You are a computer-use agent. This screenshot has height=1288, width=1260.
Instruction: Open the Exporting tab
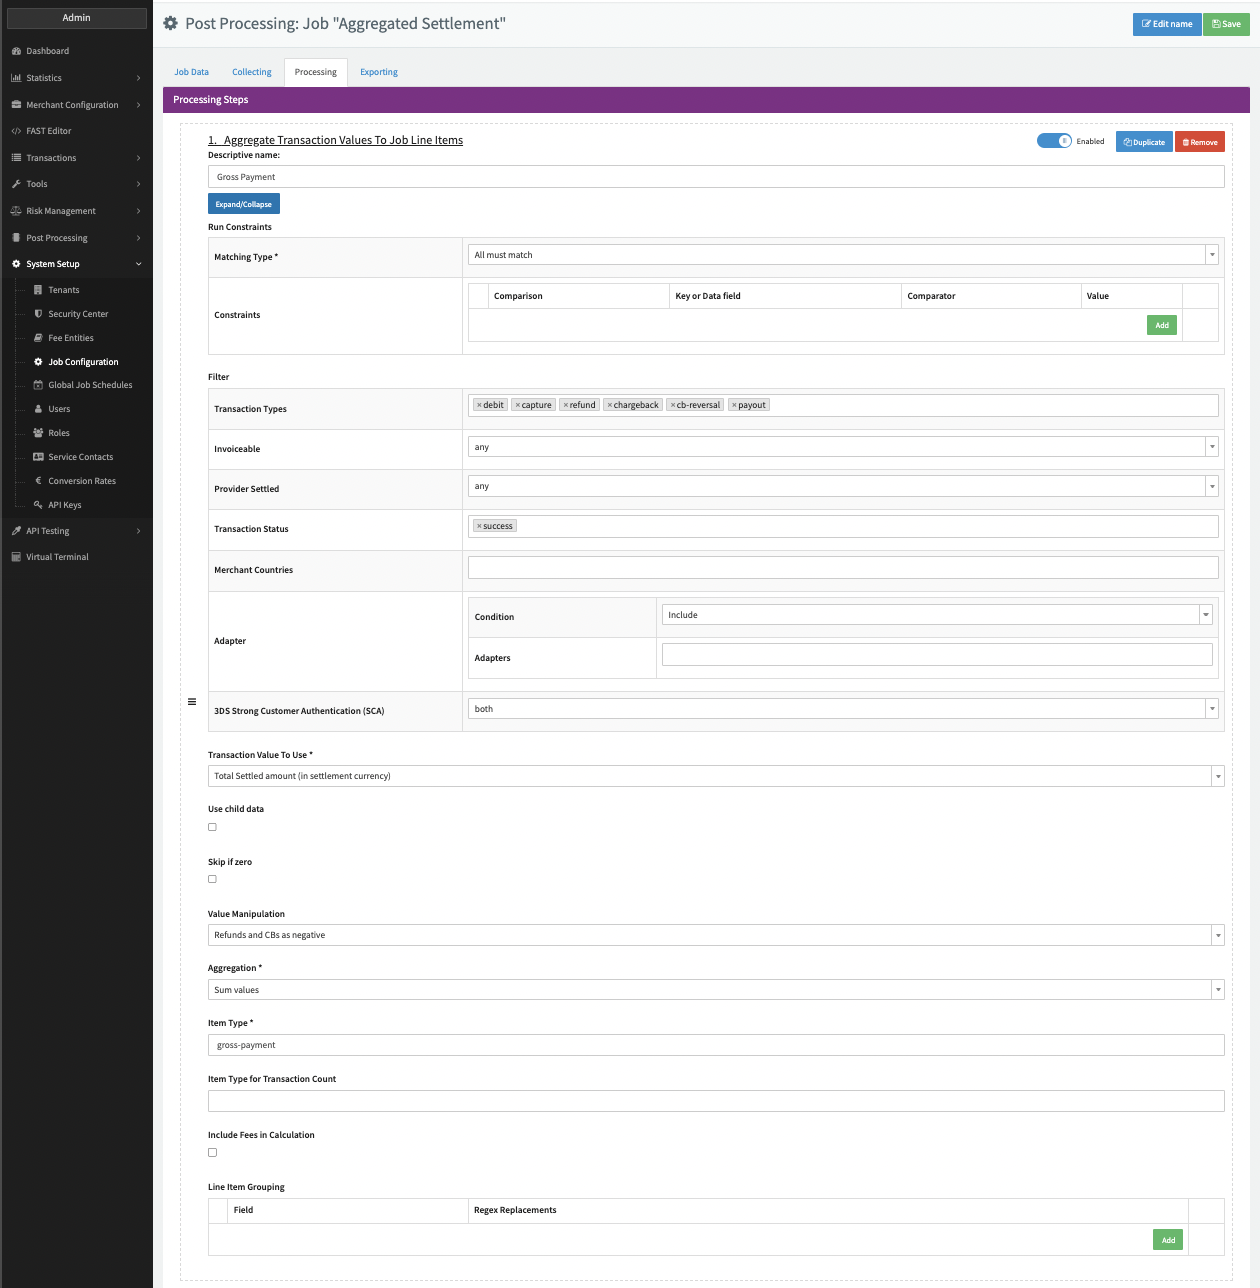(x=379, y=72)
